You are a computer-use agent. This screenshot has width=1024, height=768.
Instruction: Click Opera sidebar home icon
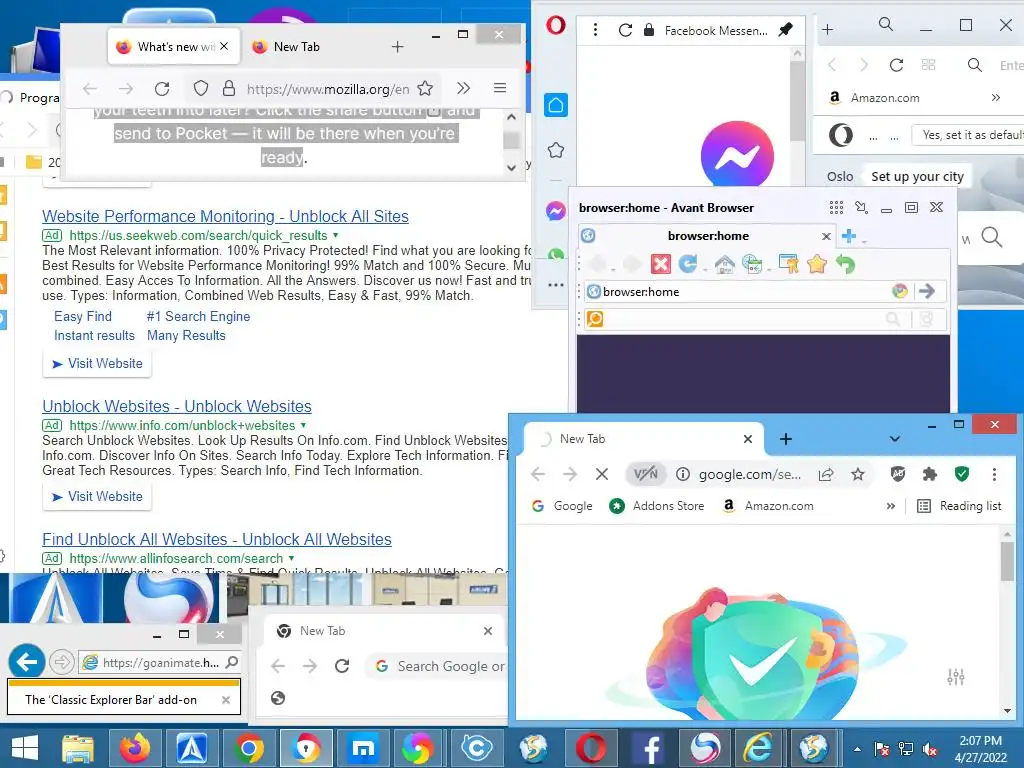click(x=556, y=105)
